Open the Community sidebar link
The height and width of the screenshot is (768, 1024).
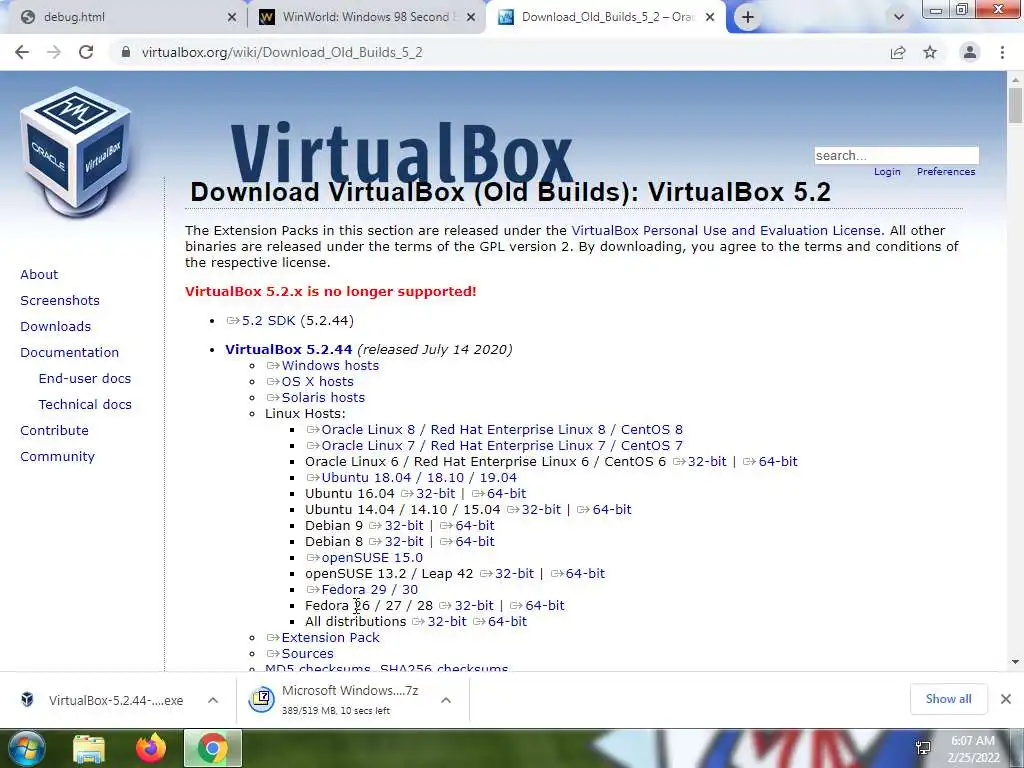pos(57,456)
